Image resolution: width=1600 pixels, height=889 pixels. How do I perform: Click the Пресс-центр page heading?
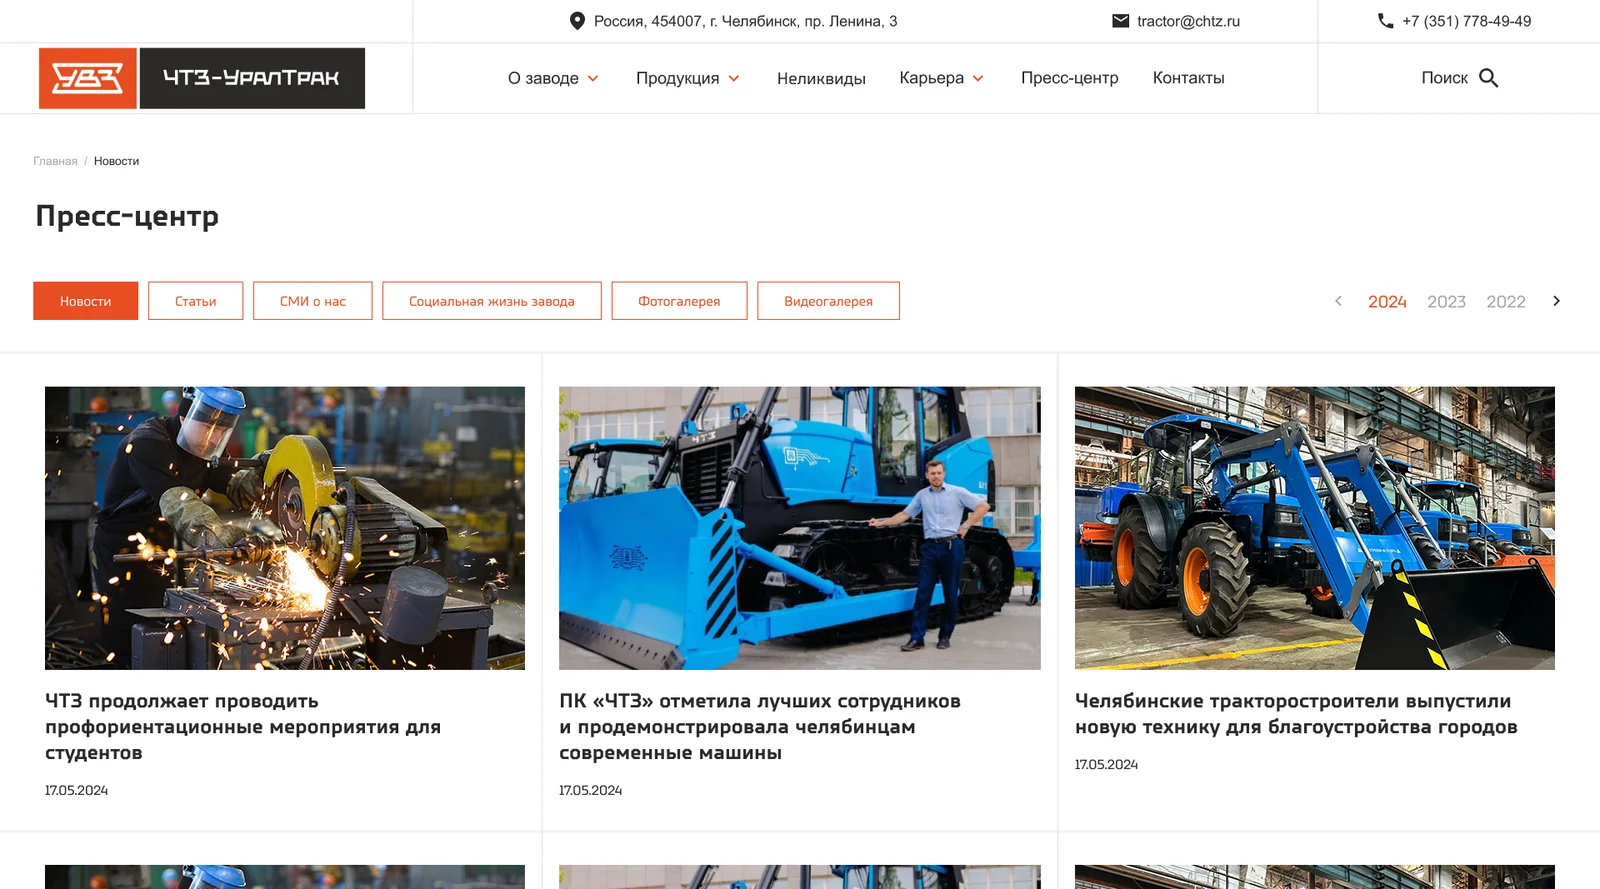point(127,216)
